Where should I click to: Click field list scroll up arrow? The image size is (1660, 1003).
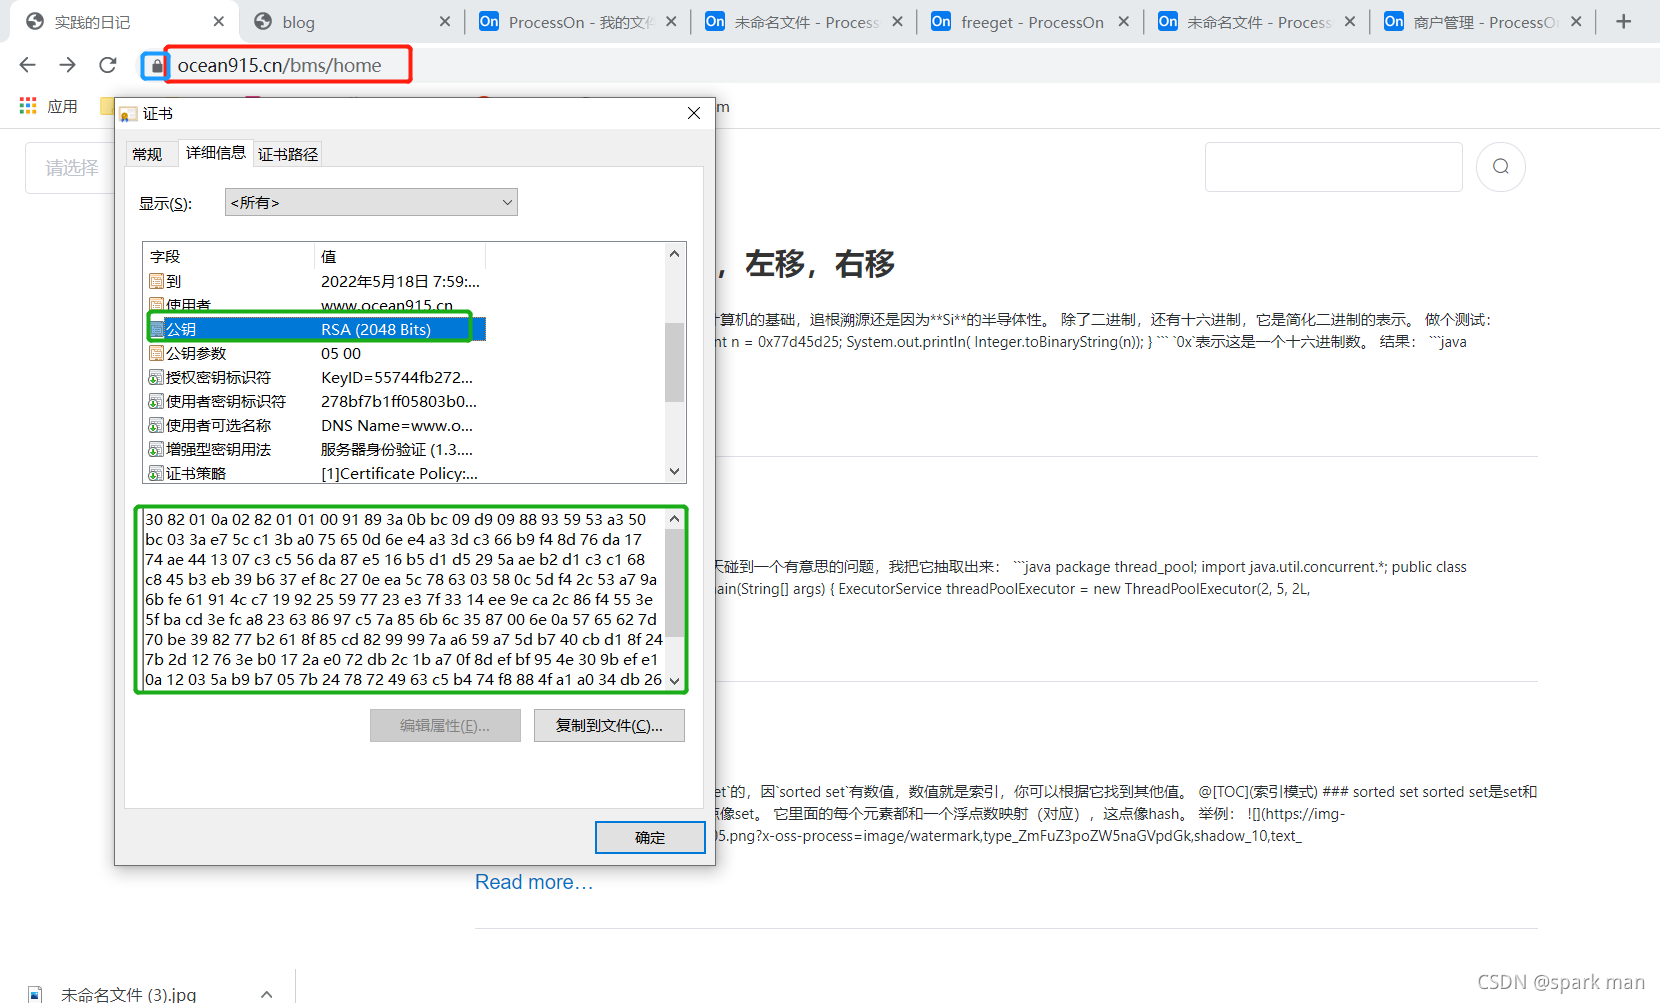pos(674,254)
